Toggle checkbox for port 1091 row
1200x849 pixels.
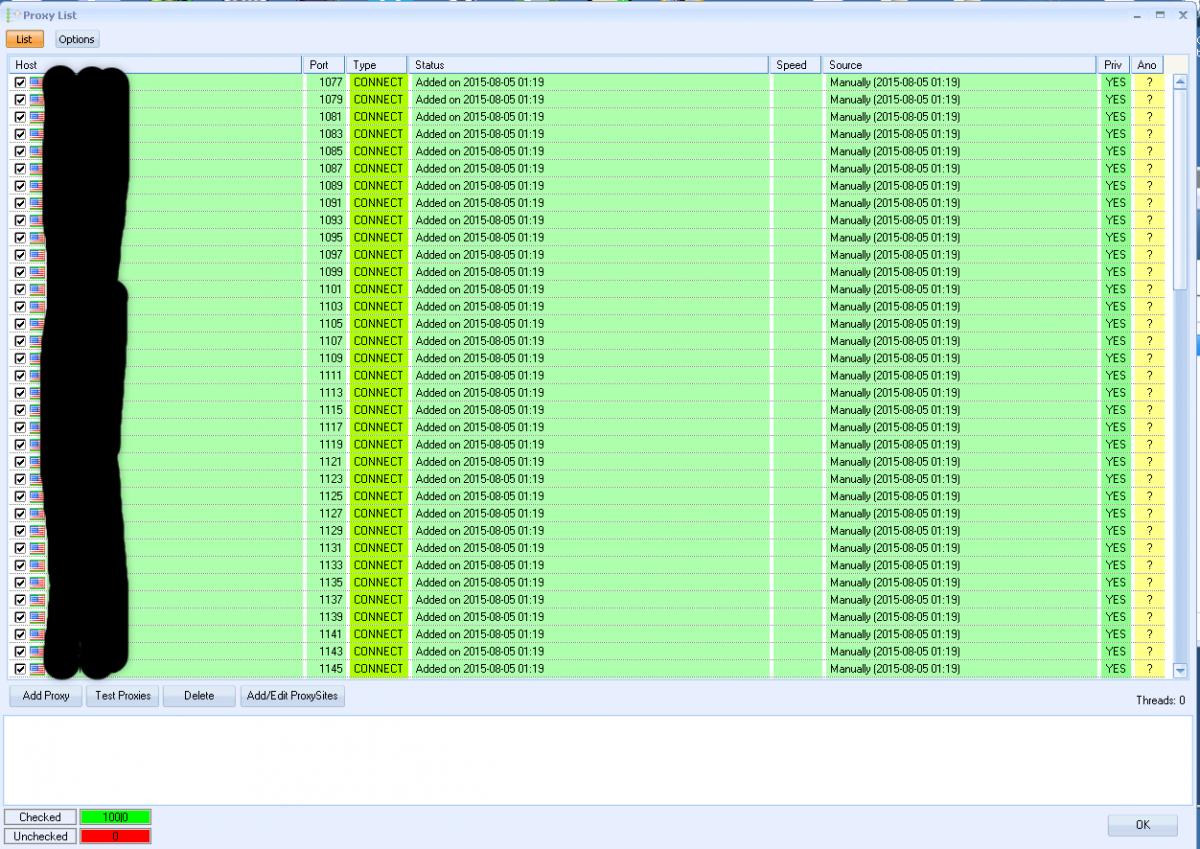tap(20, 203)
